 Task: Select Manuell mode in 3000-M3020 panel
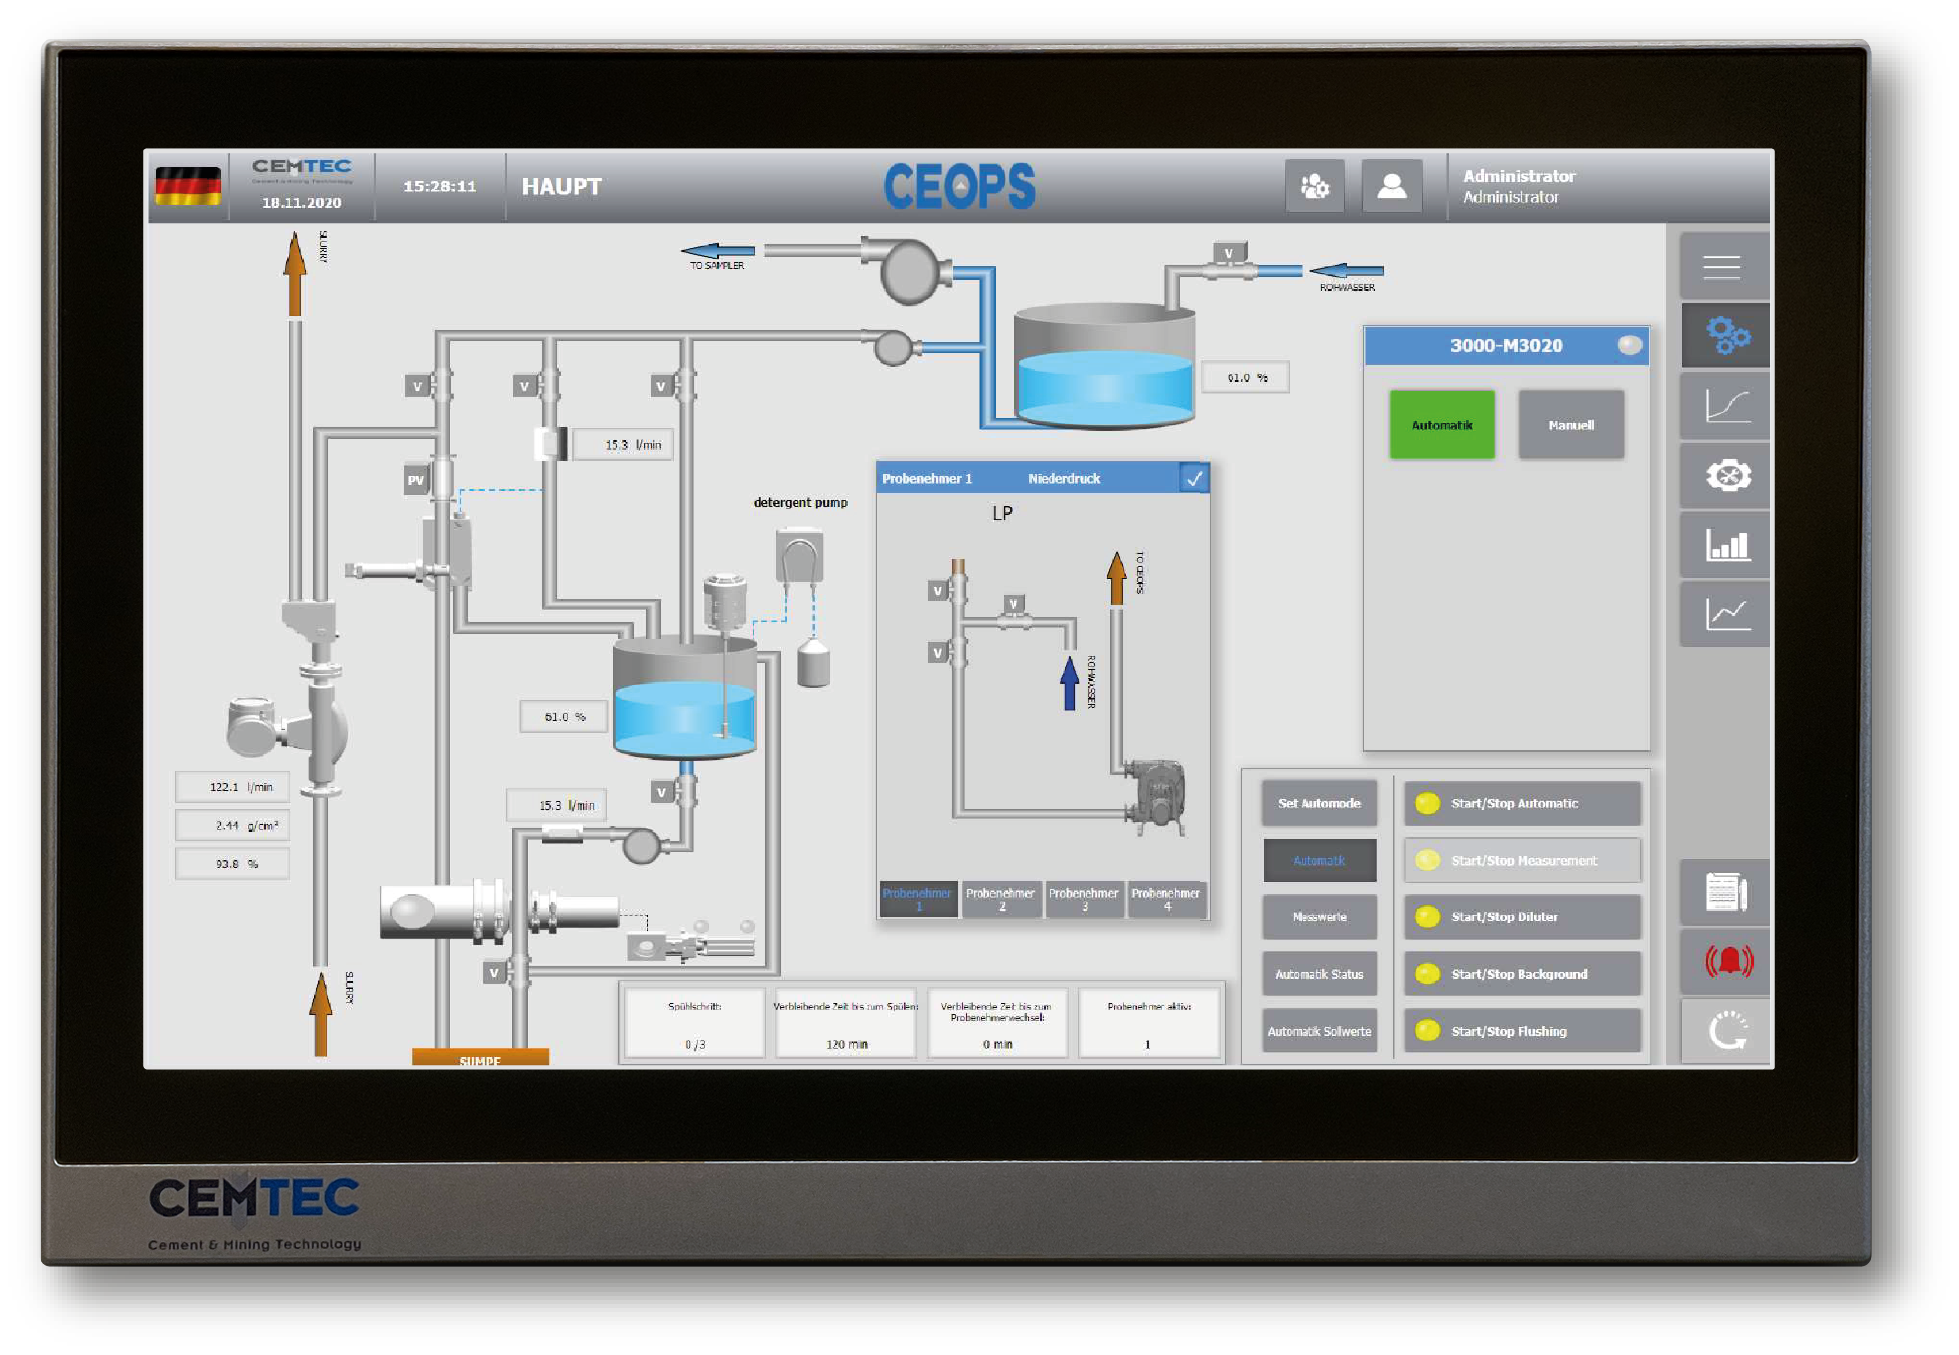point(1571,425)
